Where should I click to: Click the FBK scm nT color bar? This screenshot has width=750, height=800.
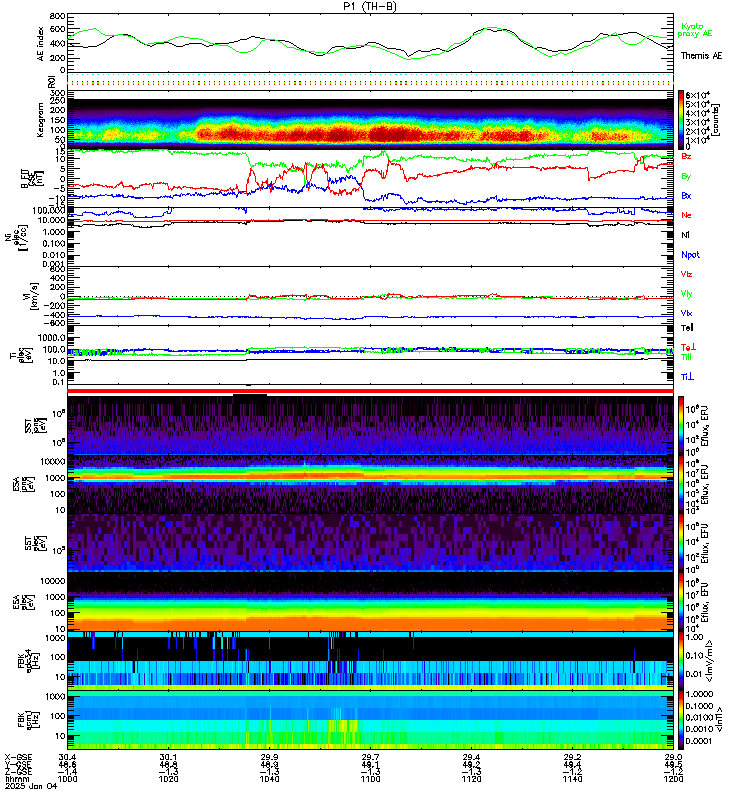(x=681, y=720)
